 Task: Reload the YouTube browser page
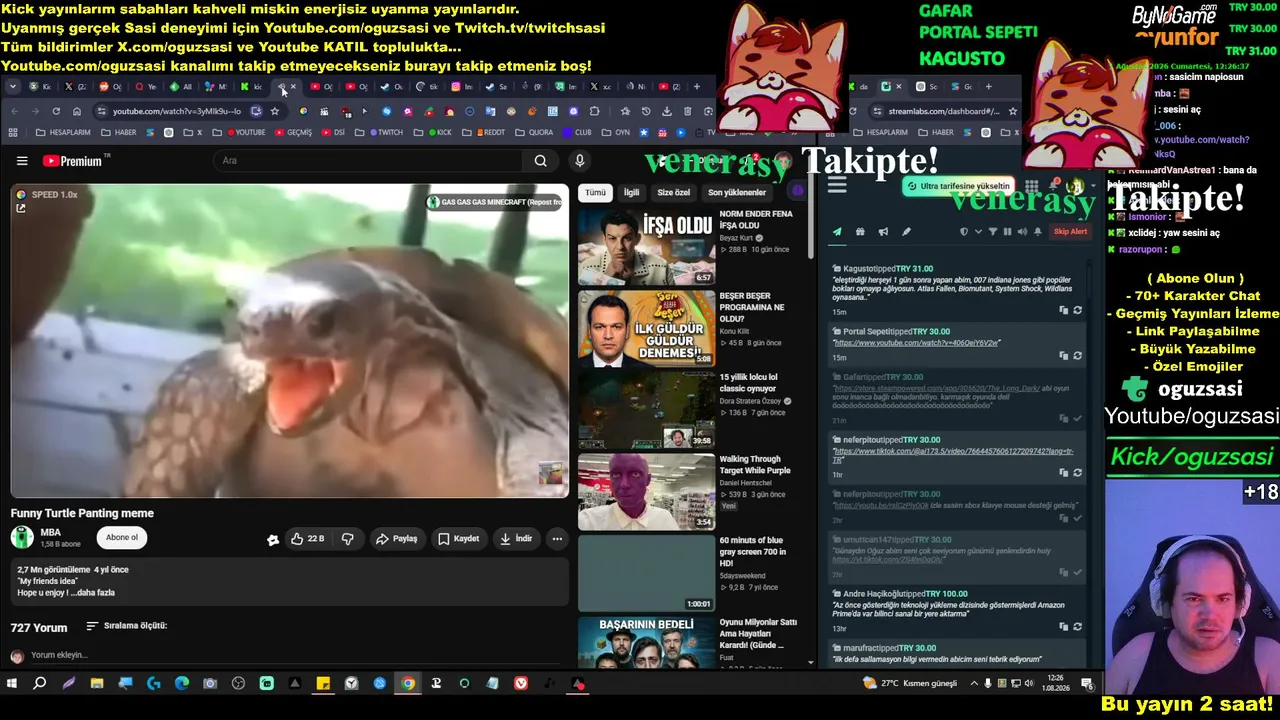coord(56,111)
